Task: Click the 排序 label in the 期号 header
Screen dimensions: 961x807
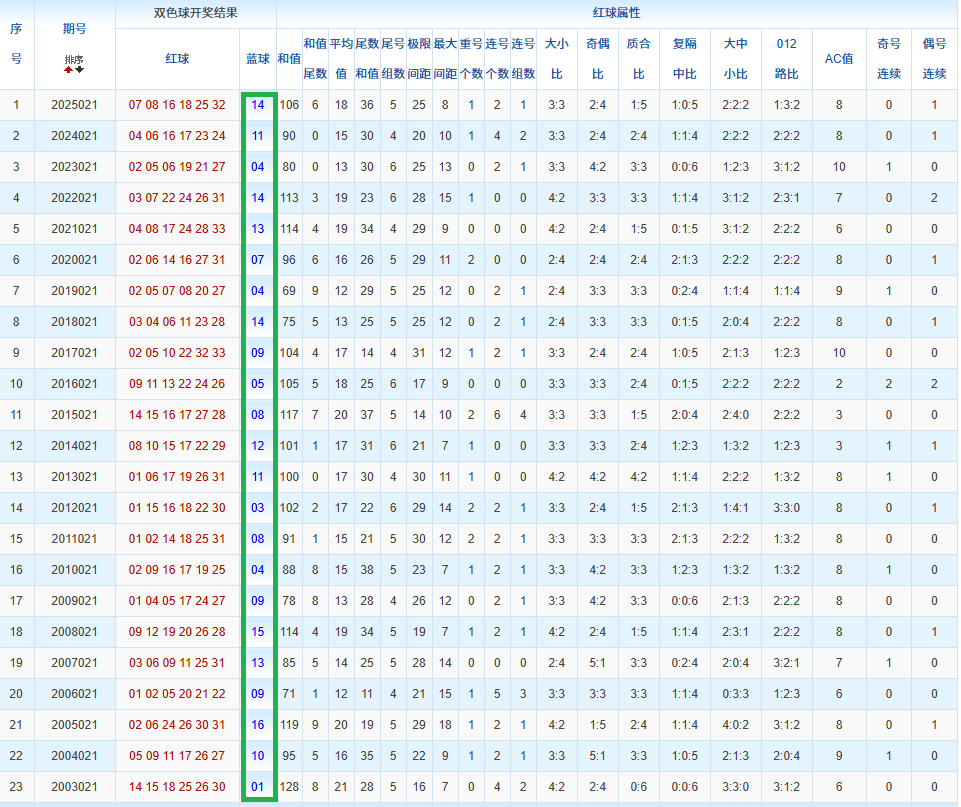Action: (x=74, y=59)
